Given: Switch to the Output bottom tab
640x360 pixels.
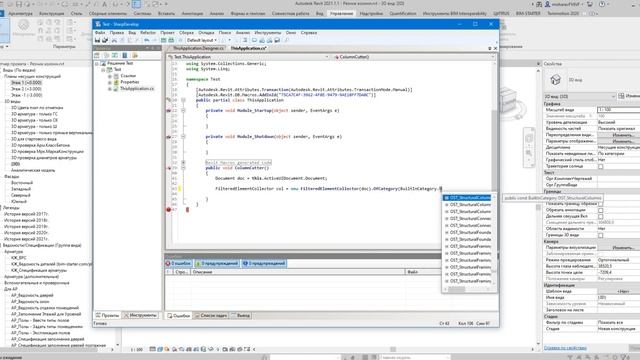Looking at the screenshot, I should point(241,316).
